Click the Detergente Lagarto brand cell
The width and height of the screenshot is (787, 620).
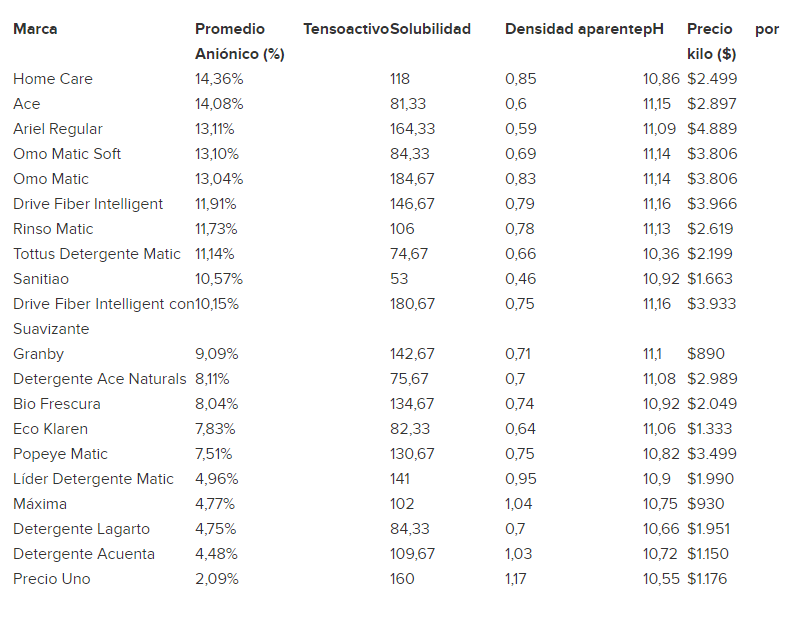click(81, 529)
